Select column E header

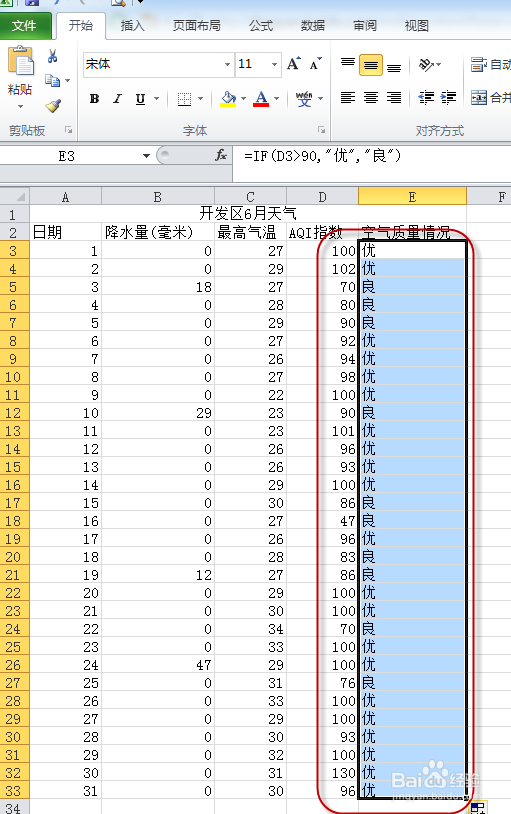[412, 197]
